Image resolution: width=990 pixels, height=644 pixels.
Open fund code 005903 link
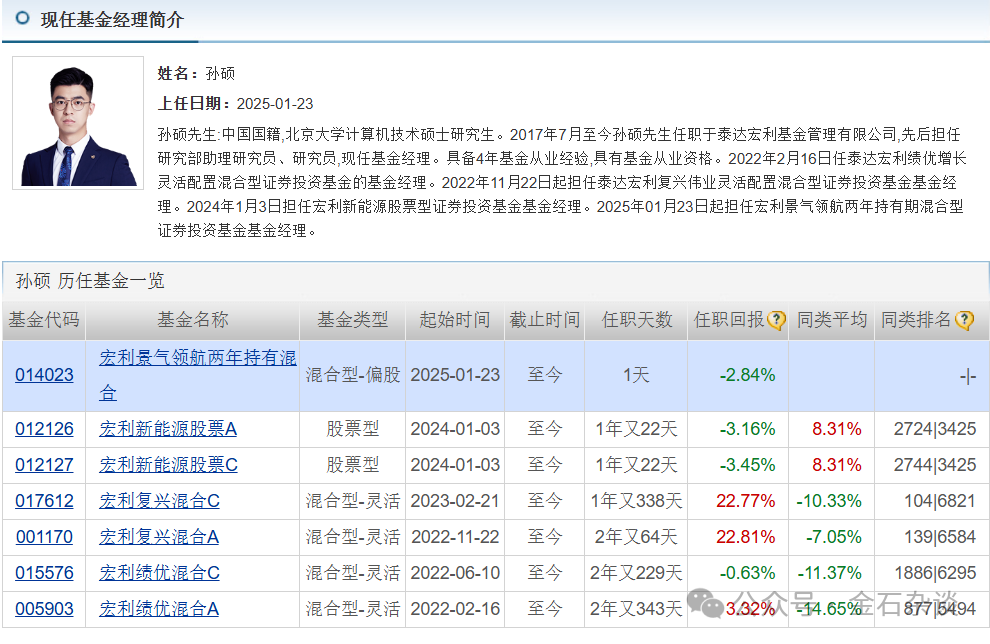pos(44,609)
